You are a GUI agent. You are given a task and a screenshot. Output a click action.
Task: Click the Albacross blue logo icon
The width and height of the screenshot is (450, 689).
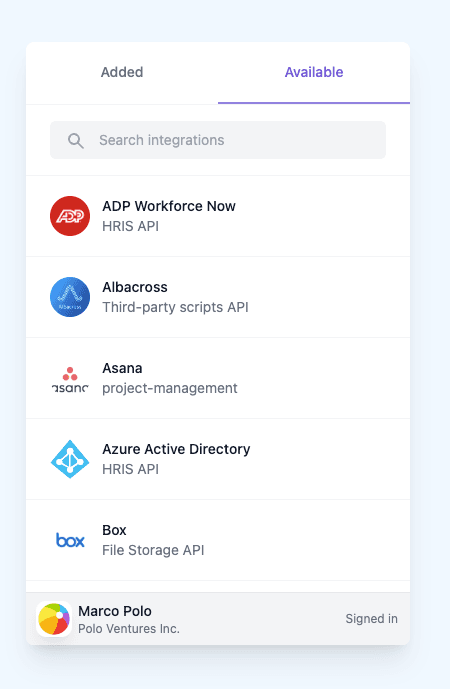click(x=70, y=297)
